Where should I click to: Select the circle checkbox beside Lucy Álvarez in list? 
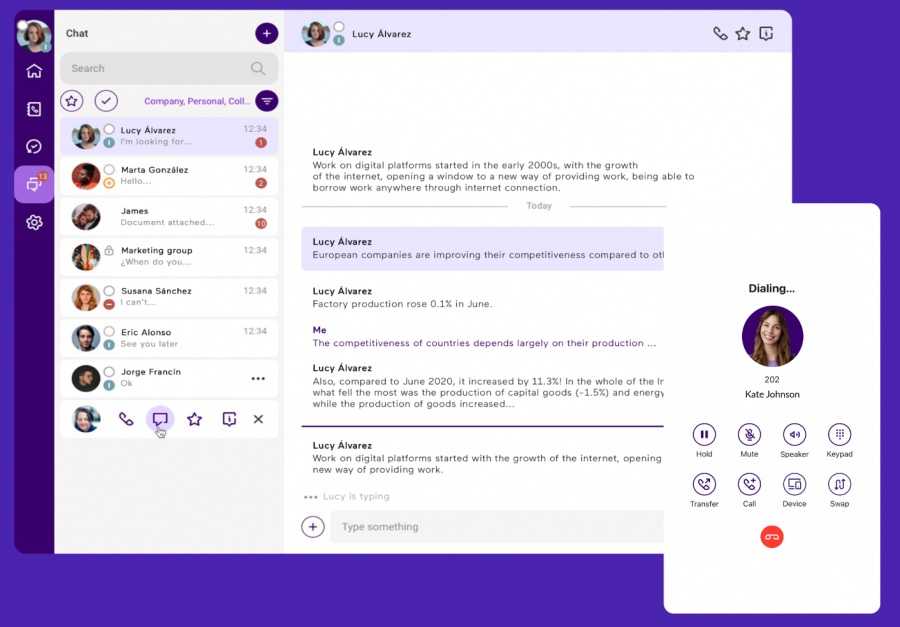pos(109,129)
